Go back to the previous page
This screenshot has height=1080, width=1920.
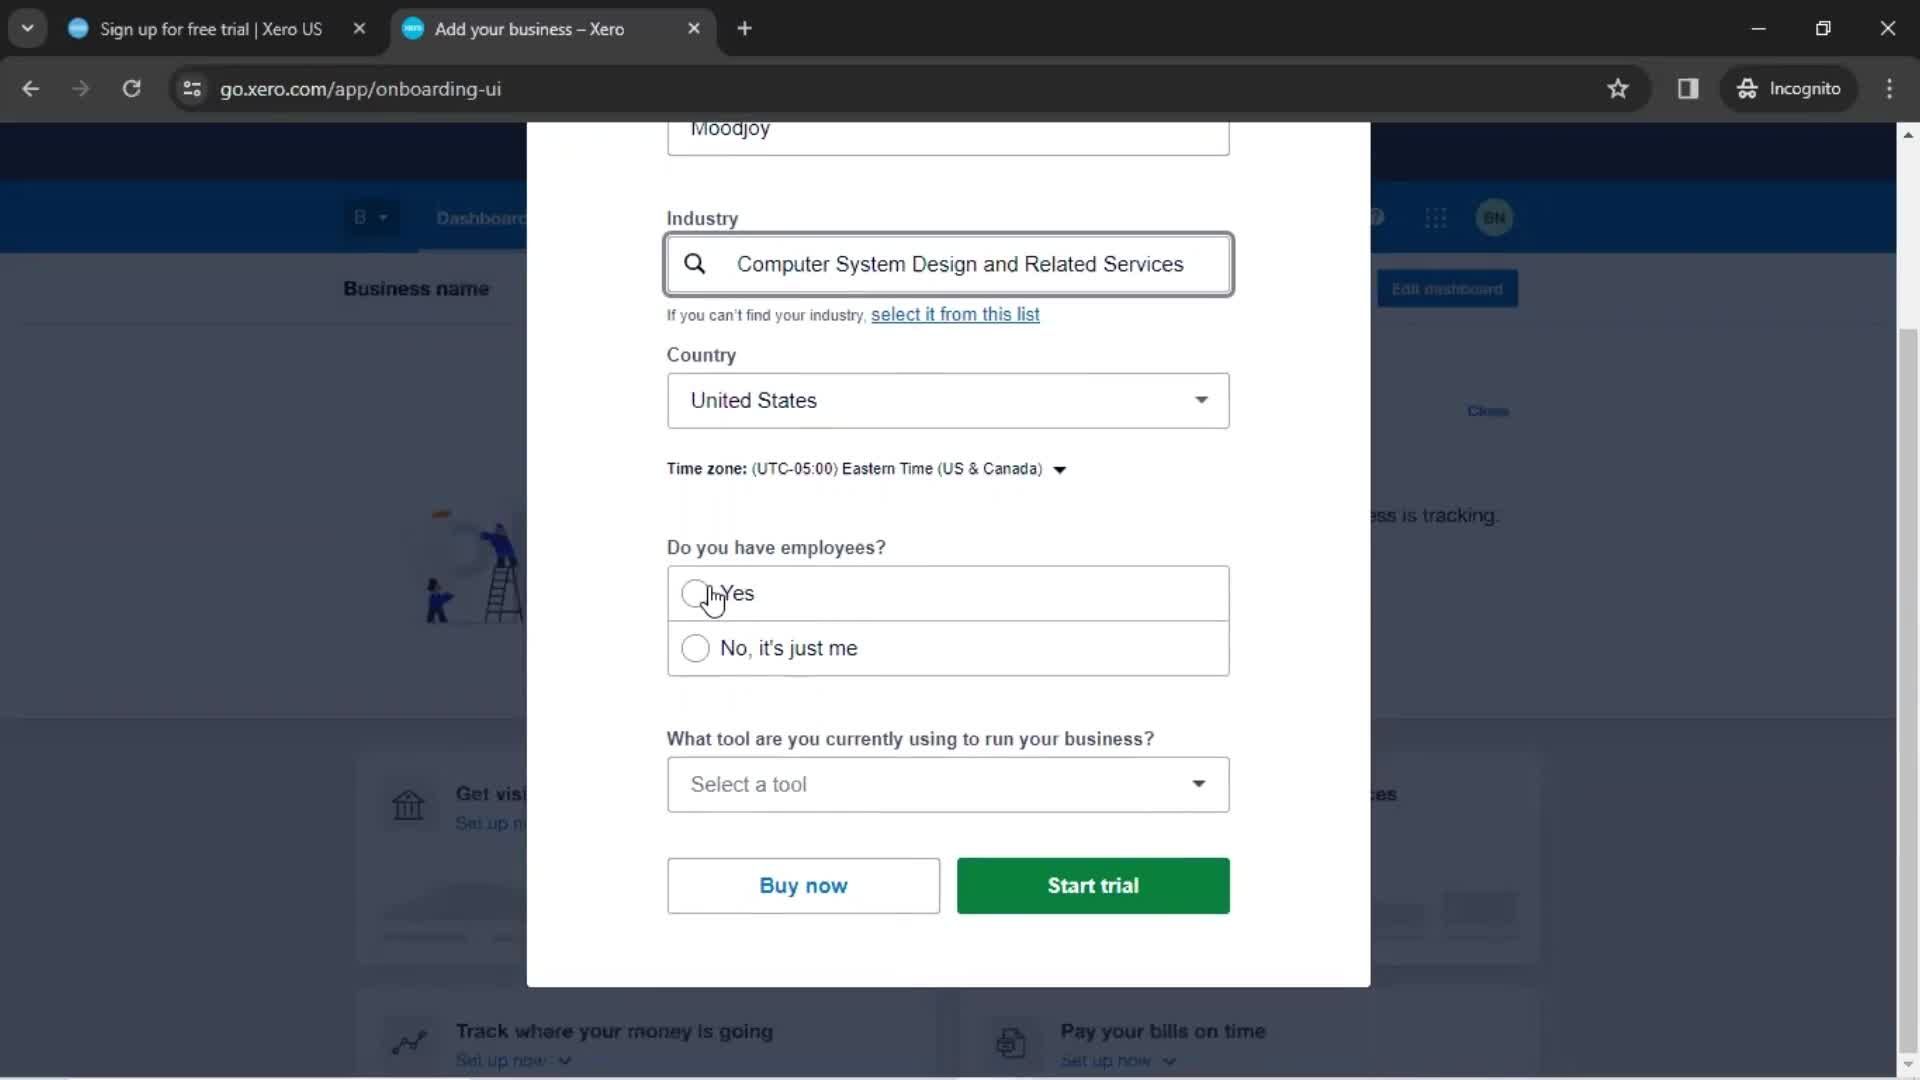coord(31,89)
